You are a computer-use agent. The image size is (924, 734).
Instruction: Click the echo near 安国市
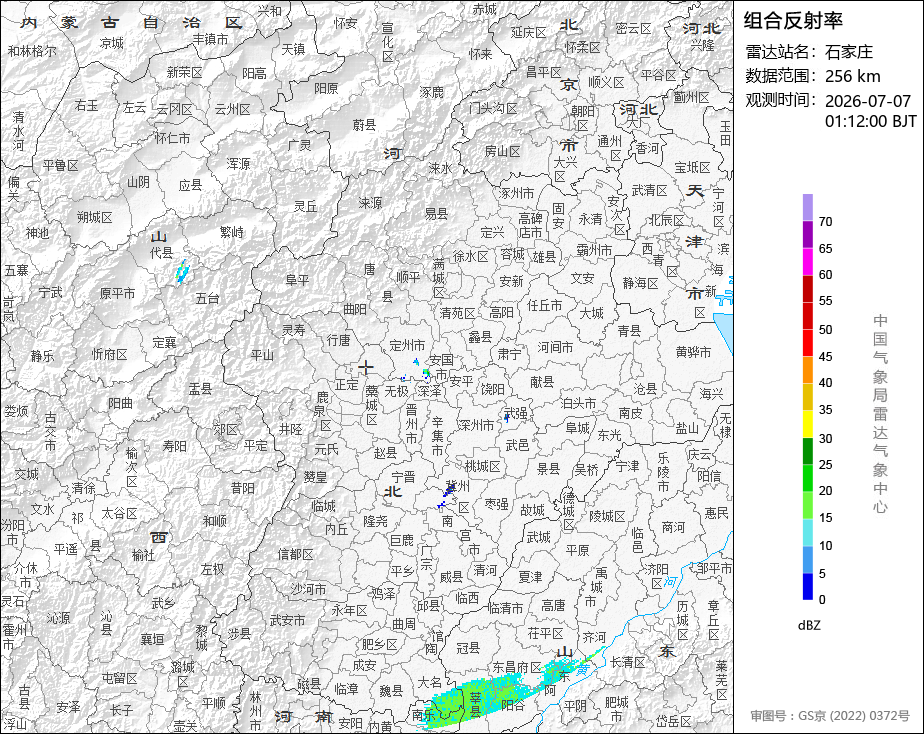[426, 373]
